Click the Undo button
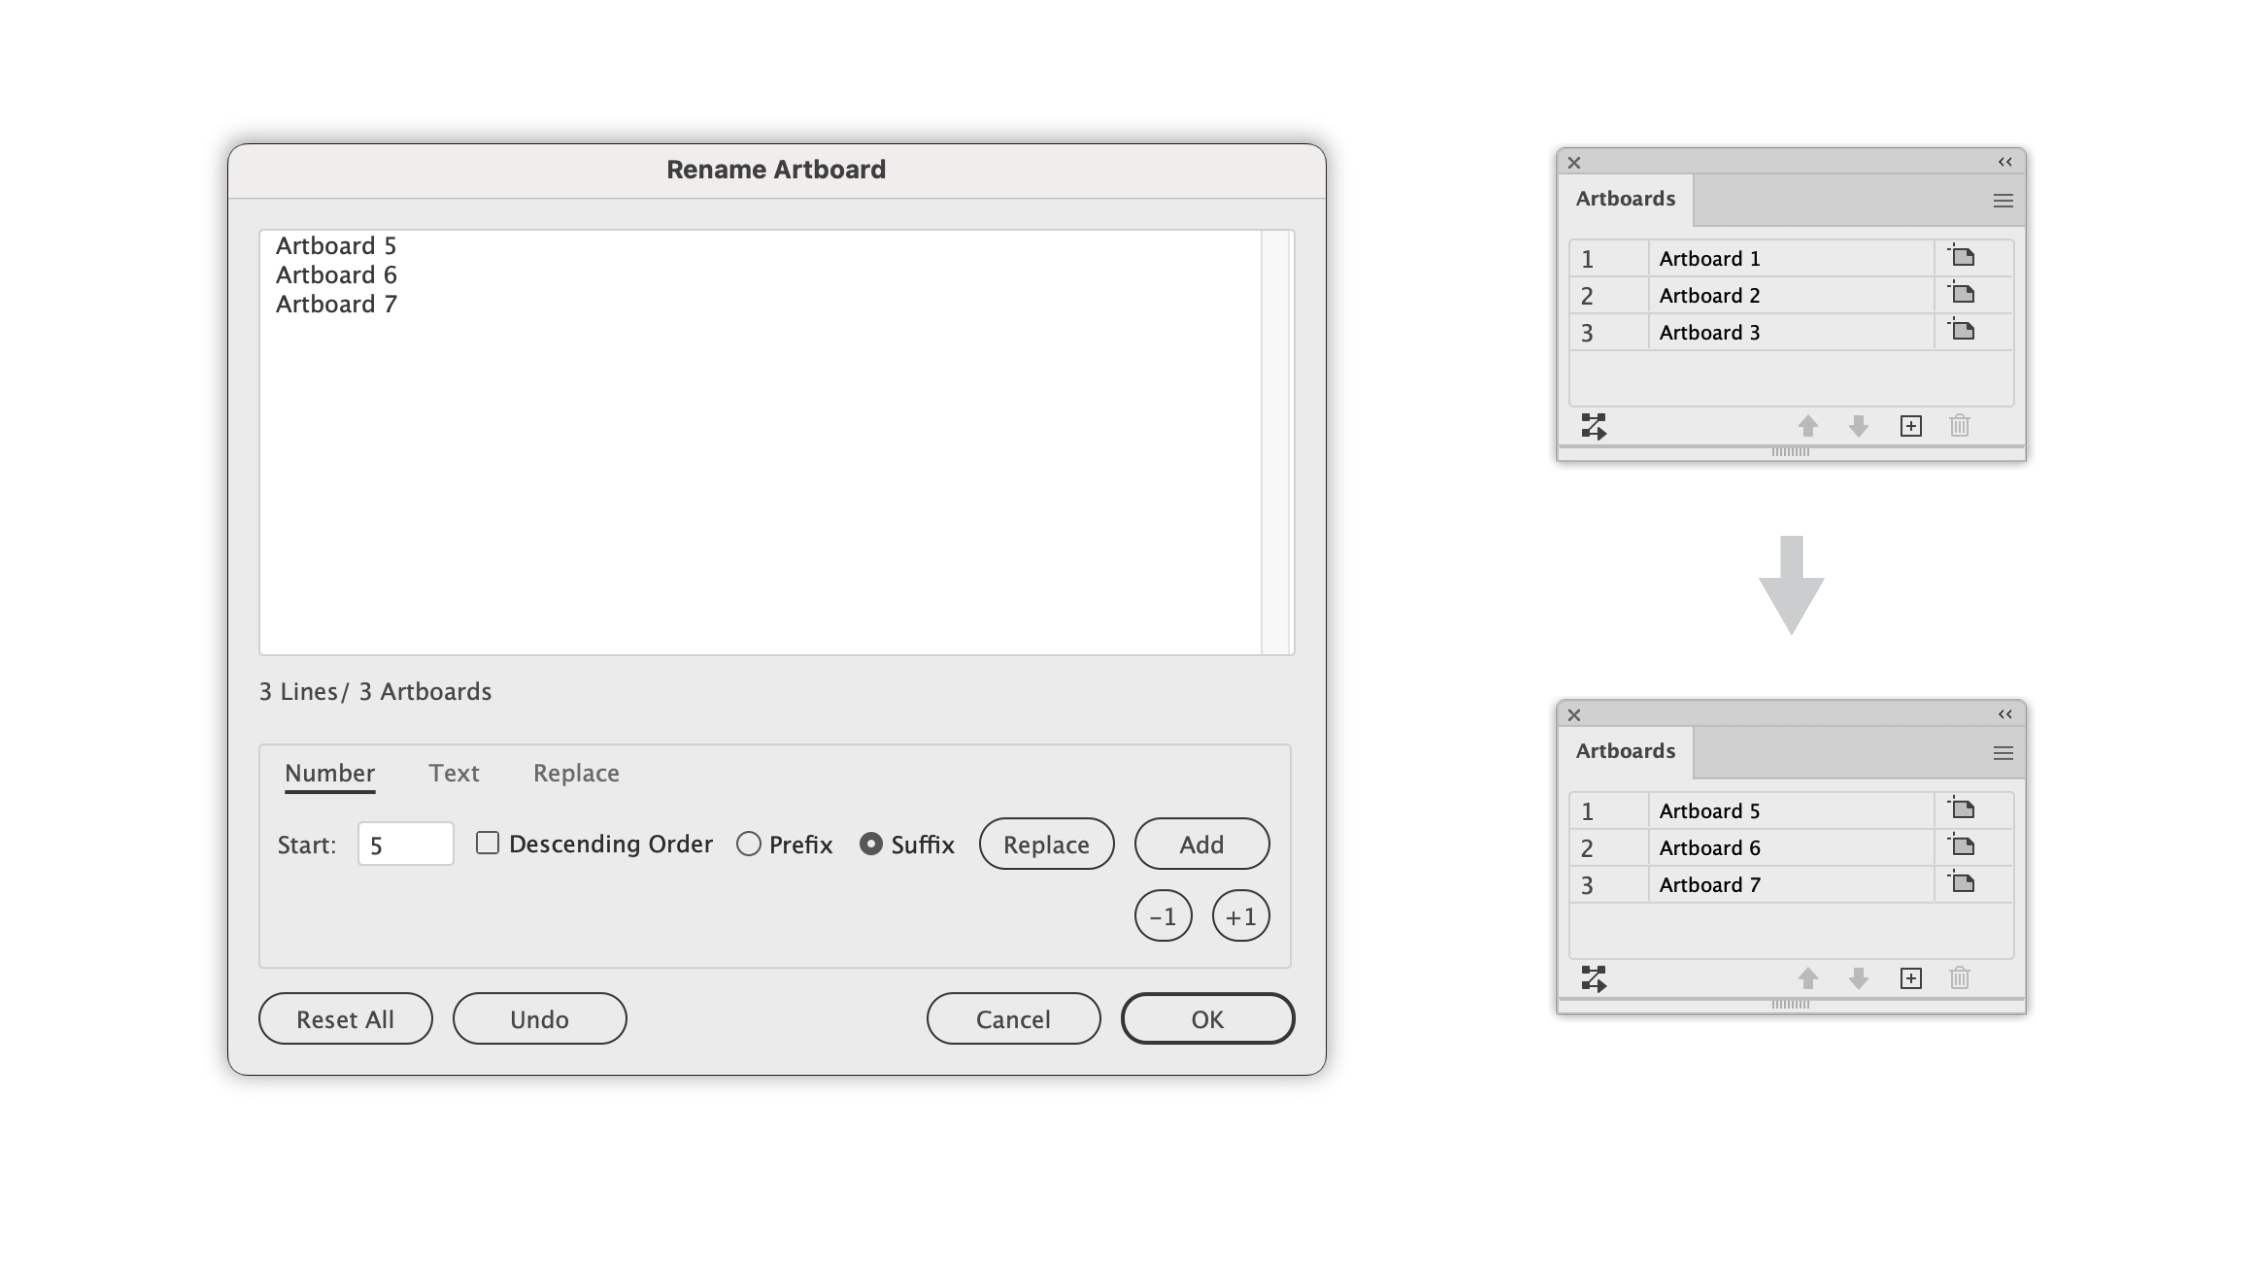 click(x=539, y=1018)
